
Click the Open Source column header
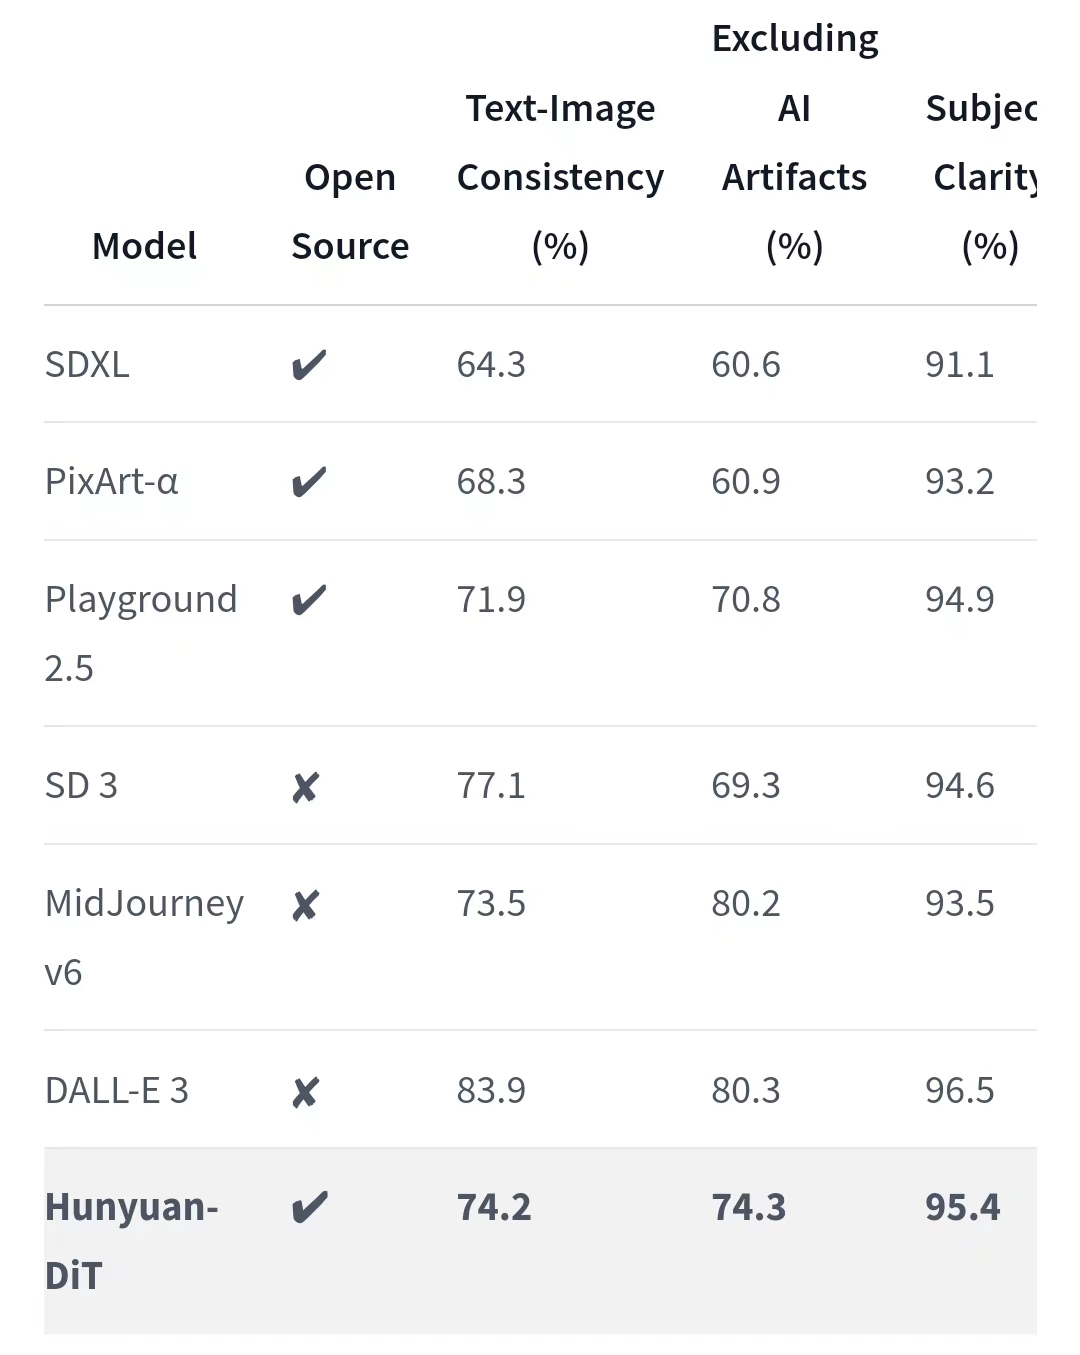tap(350, 212)
